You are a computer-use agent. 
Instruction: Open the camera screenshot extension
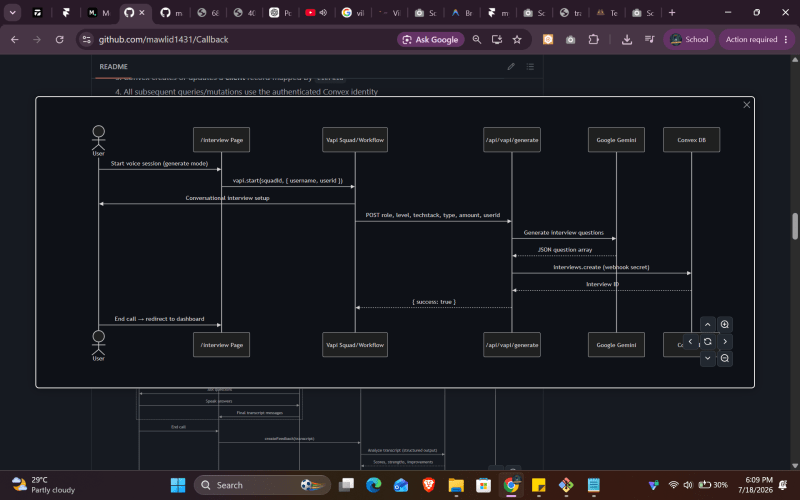(x=570, y=39)
